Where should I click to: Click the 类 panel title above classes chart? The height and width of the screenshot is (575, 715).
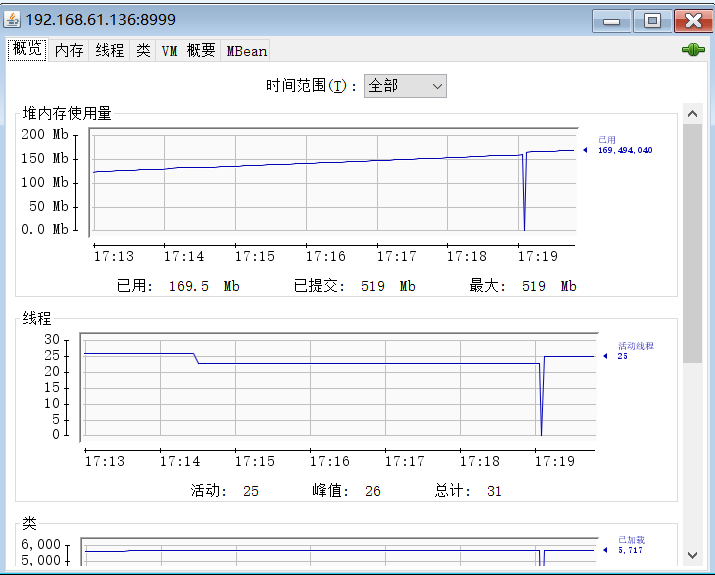29,523
